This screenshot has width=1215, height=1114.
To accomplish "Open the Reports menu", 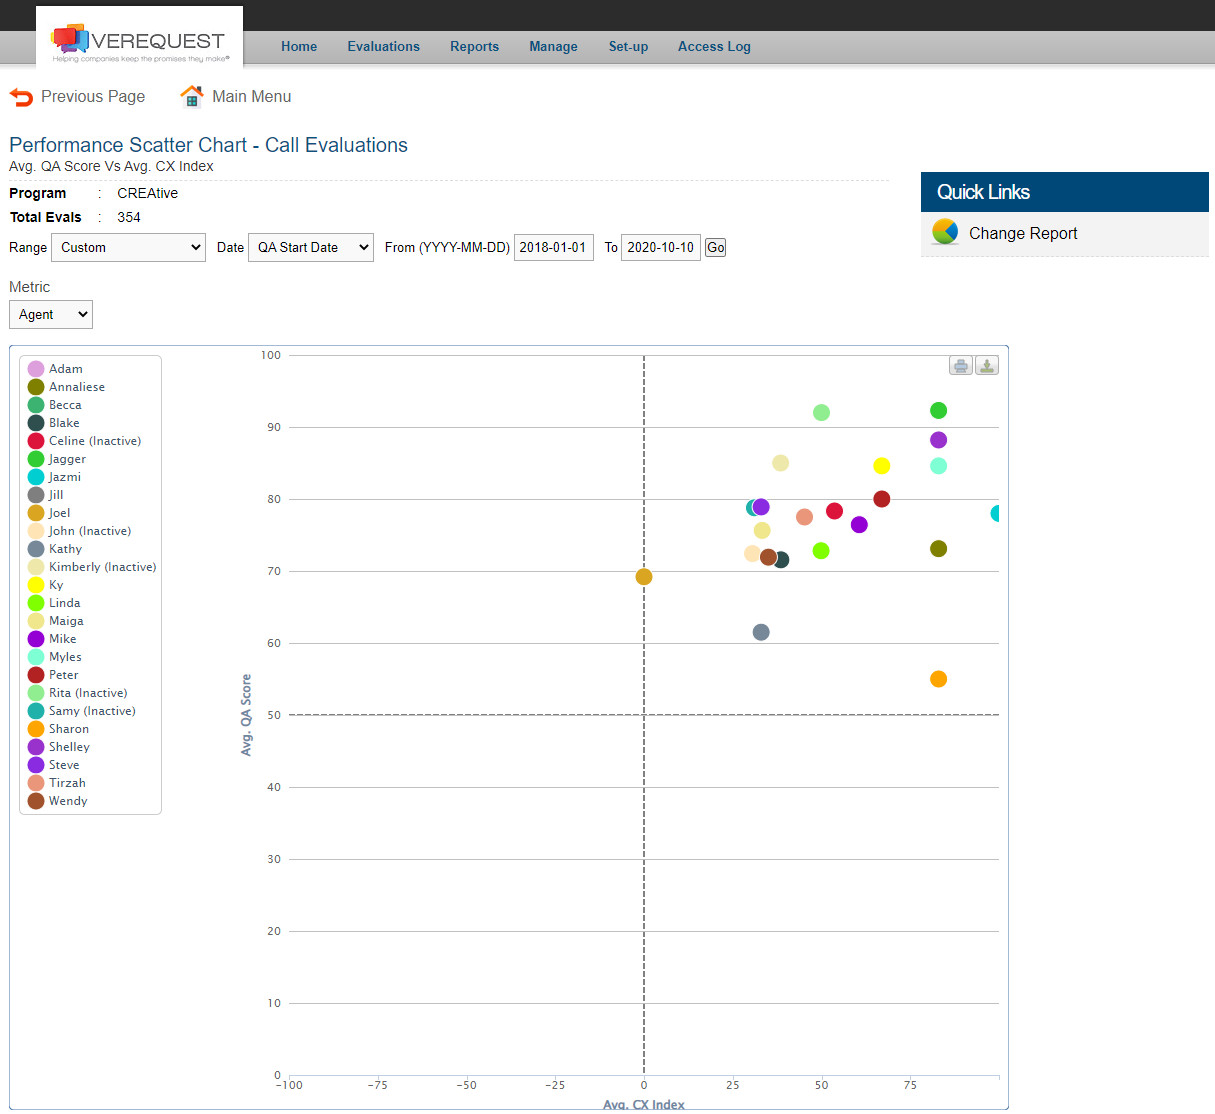I will click(474, 46).
